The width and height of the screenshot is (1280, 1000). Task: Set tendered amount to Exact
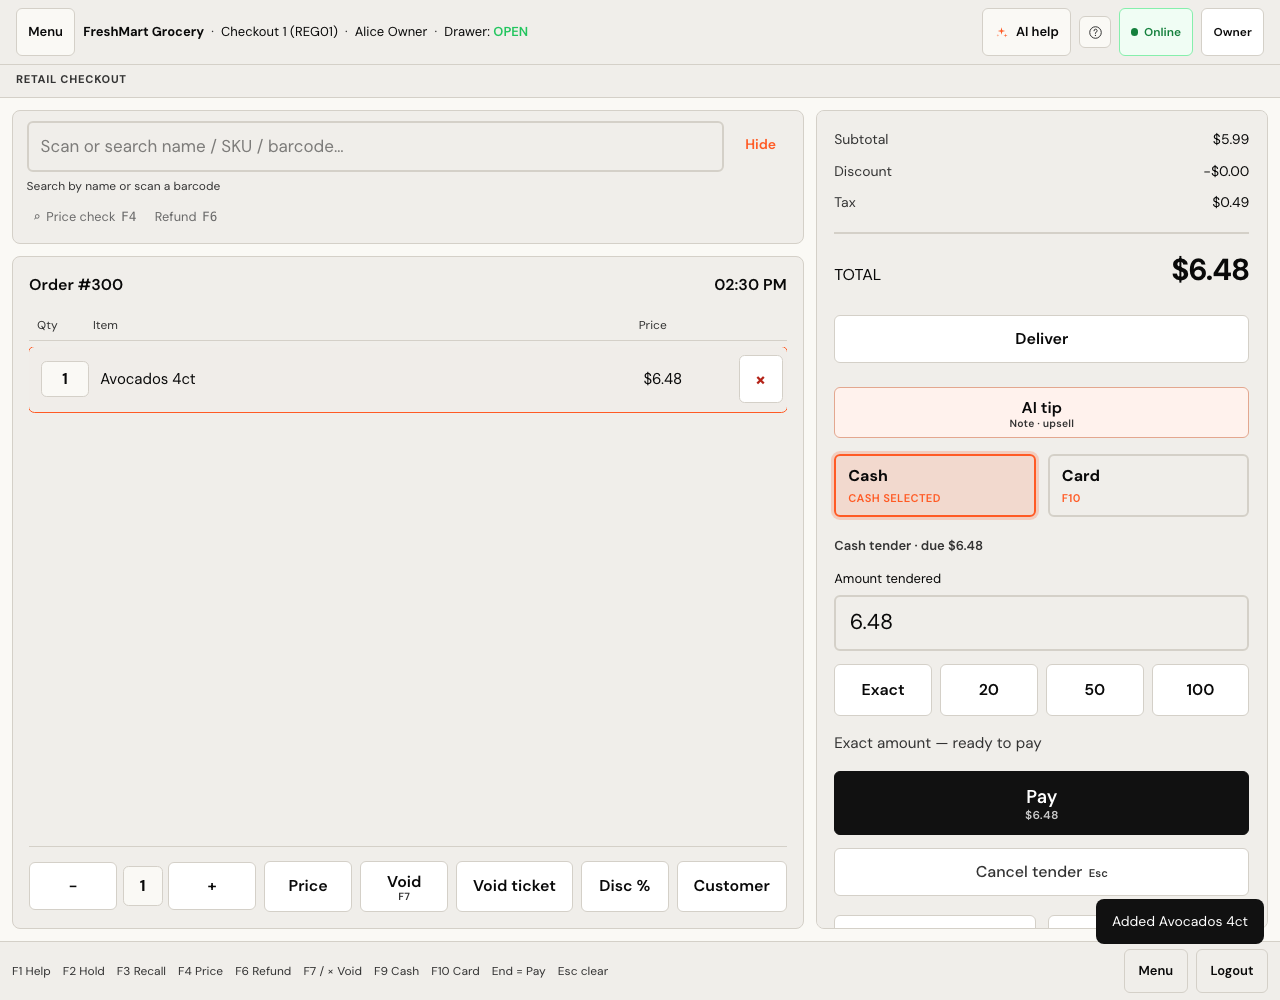click(x=883, y=690)
